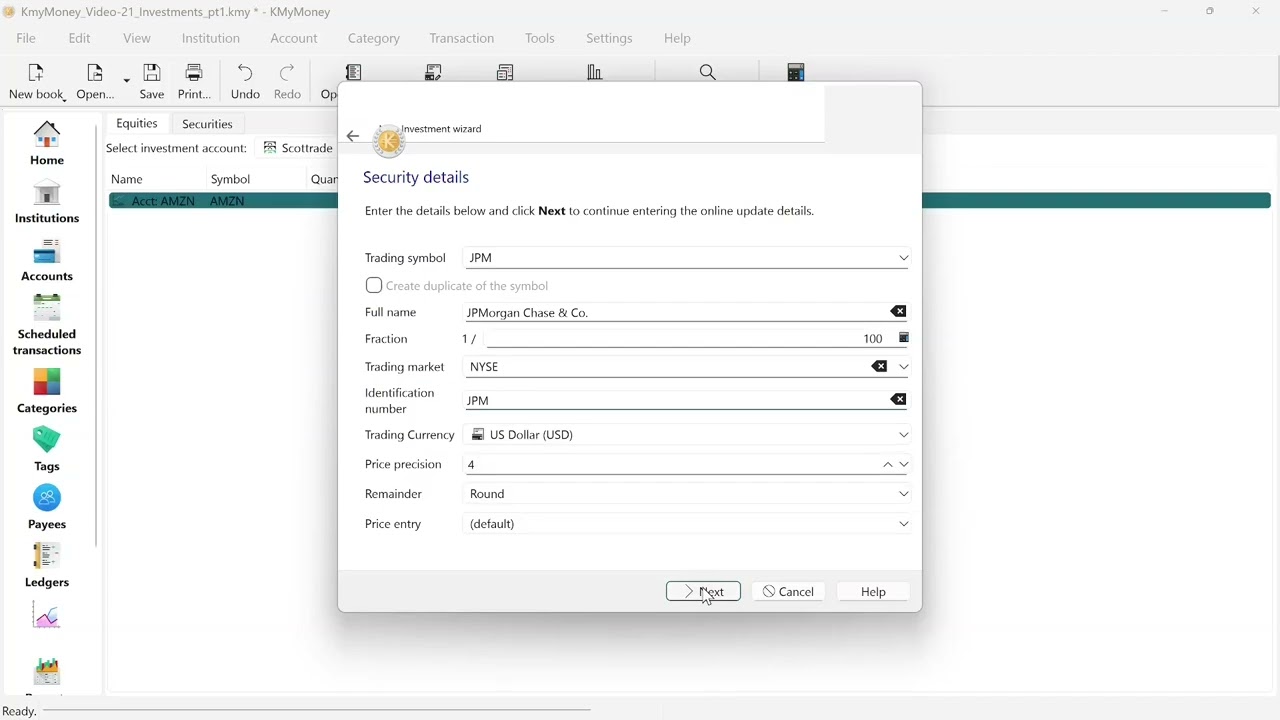Clear the Trading market field
This screenshot has height=720, width=1280.
pos(879,367)
